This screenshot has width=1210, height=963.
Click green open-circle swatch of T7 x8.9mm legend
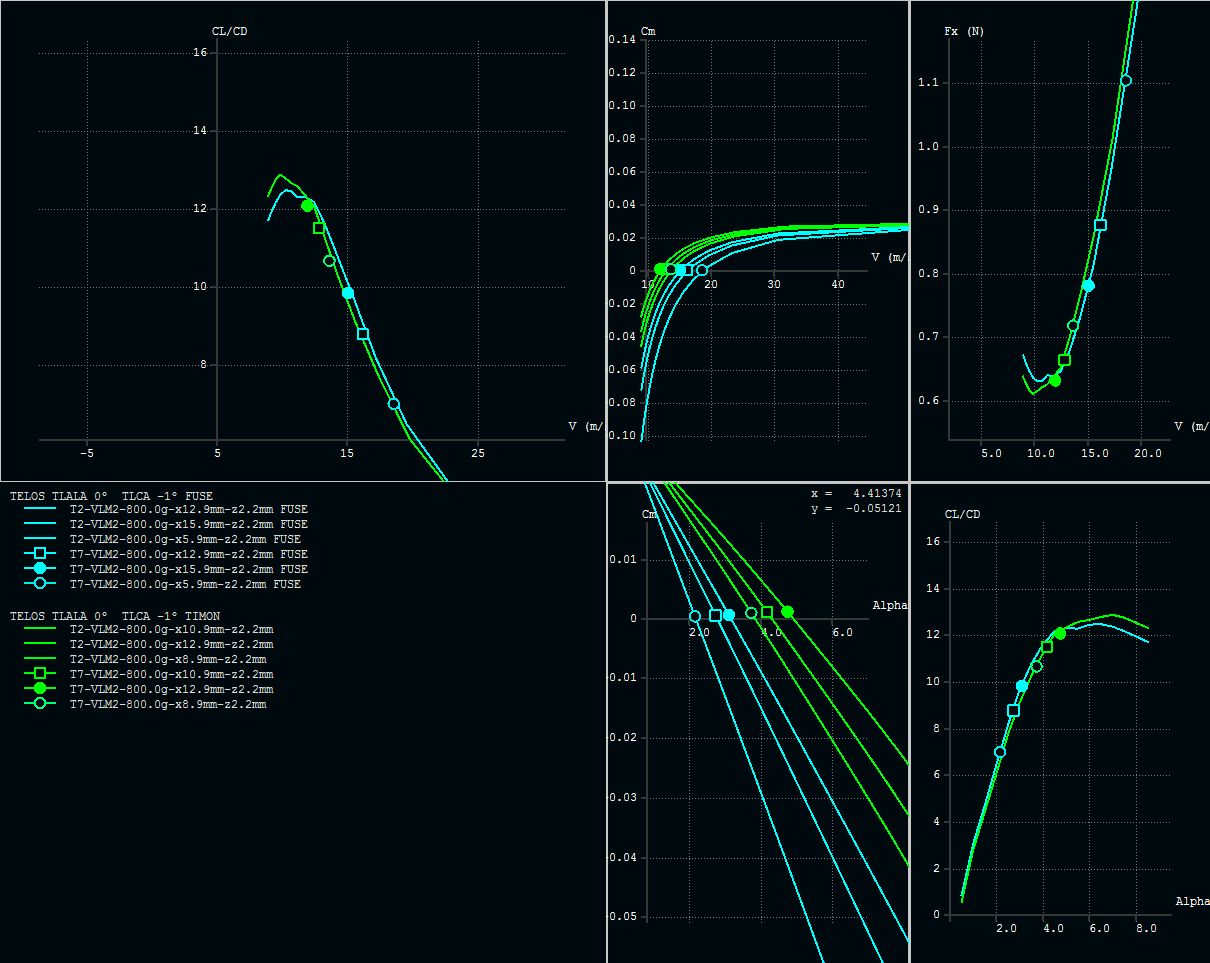coord(39,704)
